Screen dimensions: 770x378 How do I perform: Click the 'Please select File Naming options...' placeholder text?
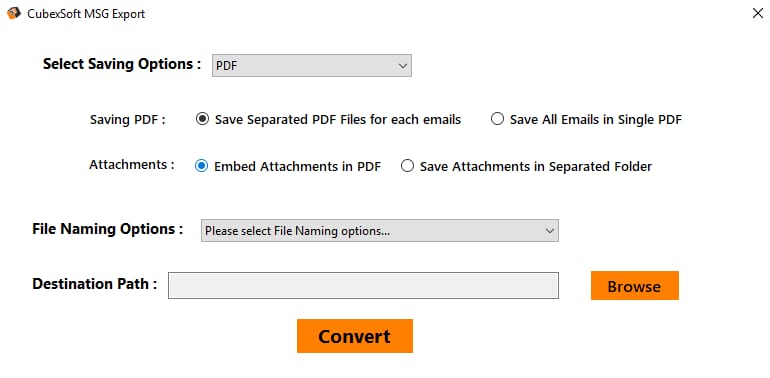pos(298,231)
